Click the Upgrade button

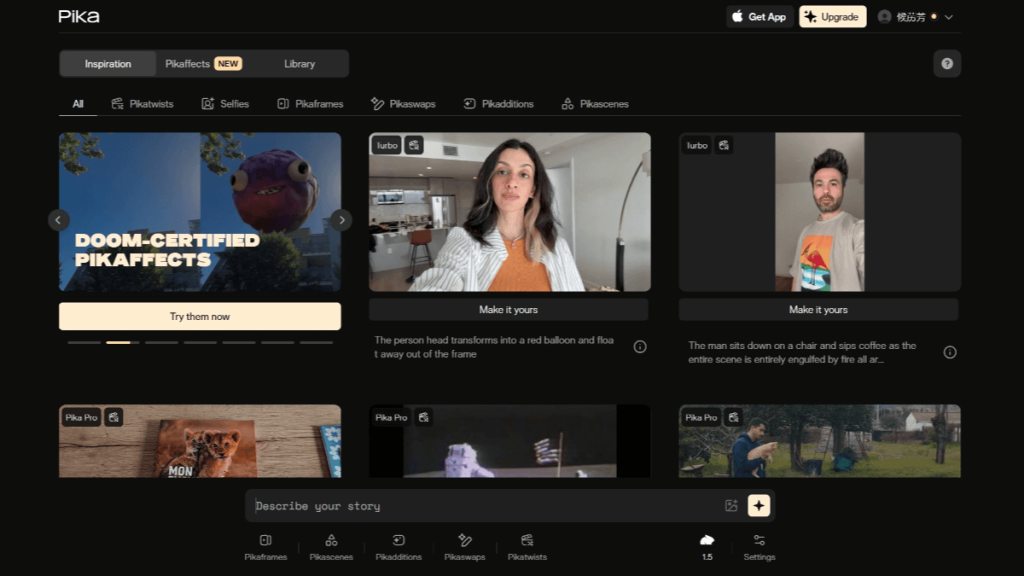[x=832, y=17]
